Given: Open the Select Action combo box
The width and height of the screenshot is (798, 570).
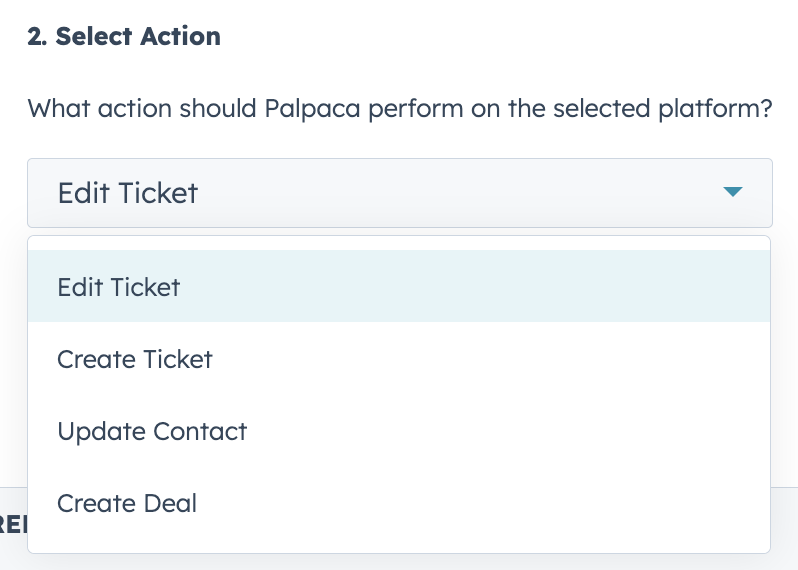Looking at the screenshot, I should tap(399, 193).
